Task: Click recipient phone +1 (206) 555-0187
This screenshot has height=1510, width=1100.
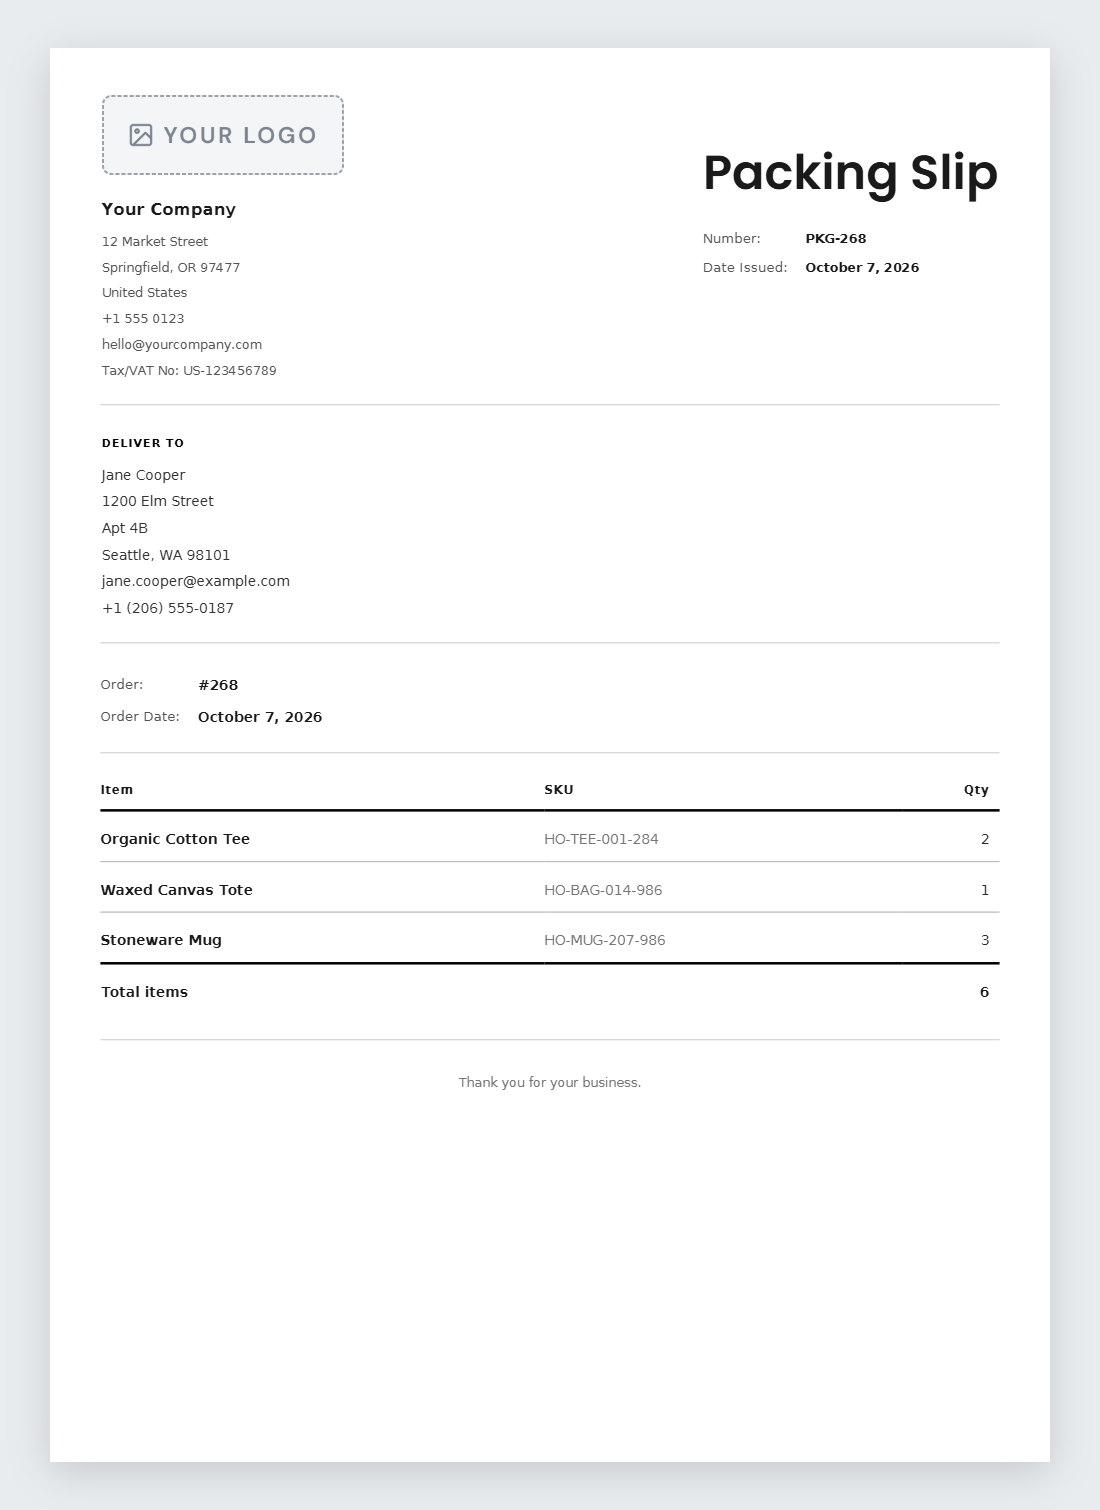Action: 168,608
